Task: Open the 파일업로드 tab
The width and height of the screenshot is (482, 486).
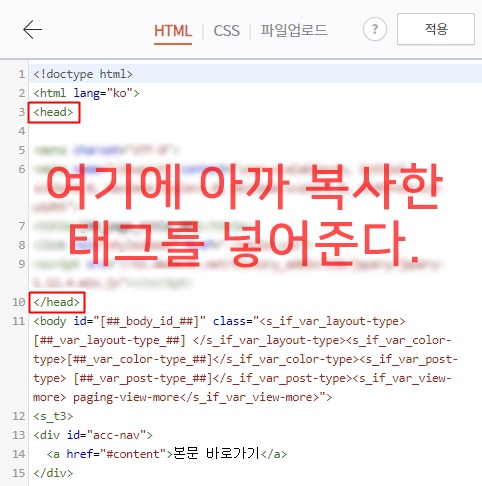Action: click(294, 30)
